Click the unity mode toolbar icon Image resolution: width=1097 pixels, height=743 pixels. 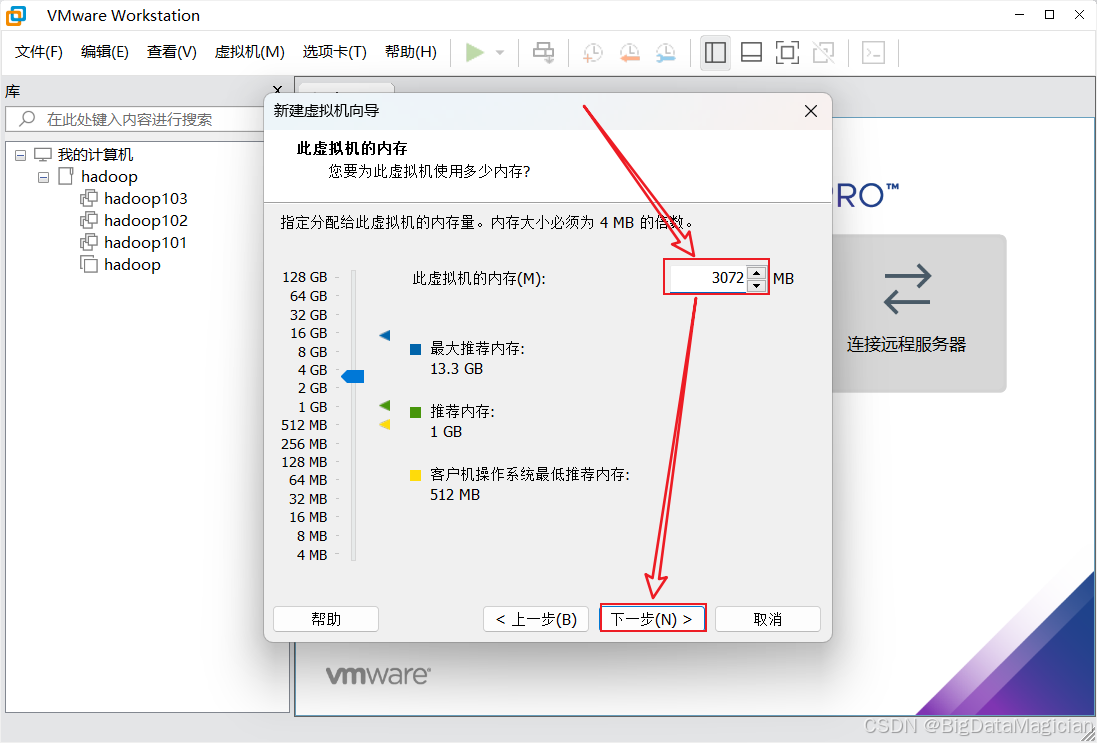tap(823, 52)
